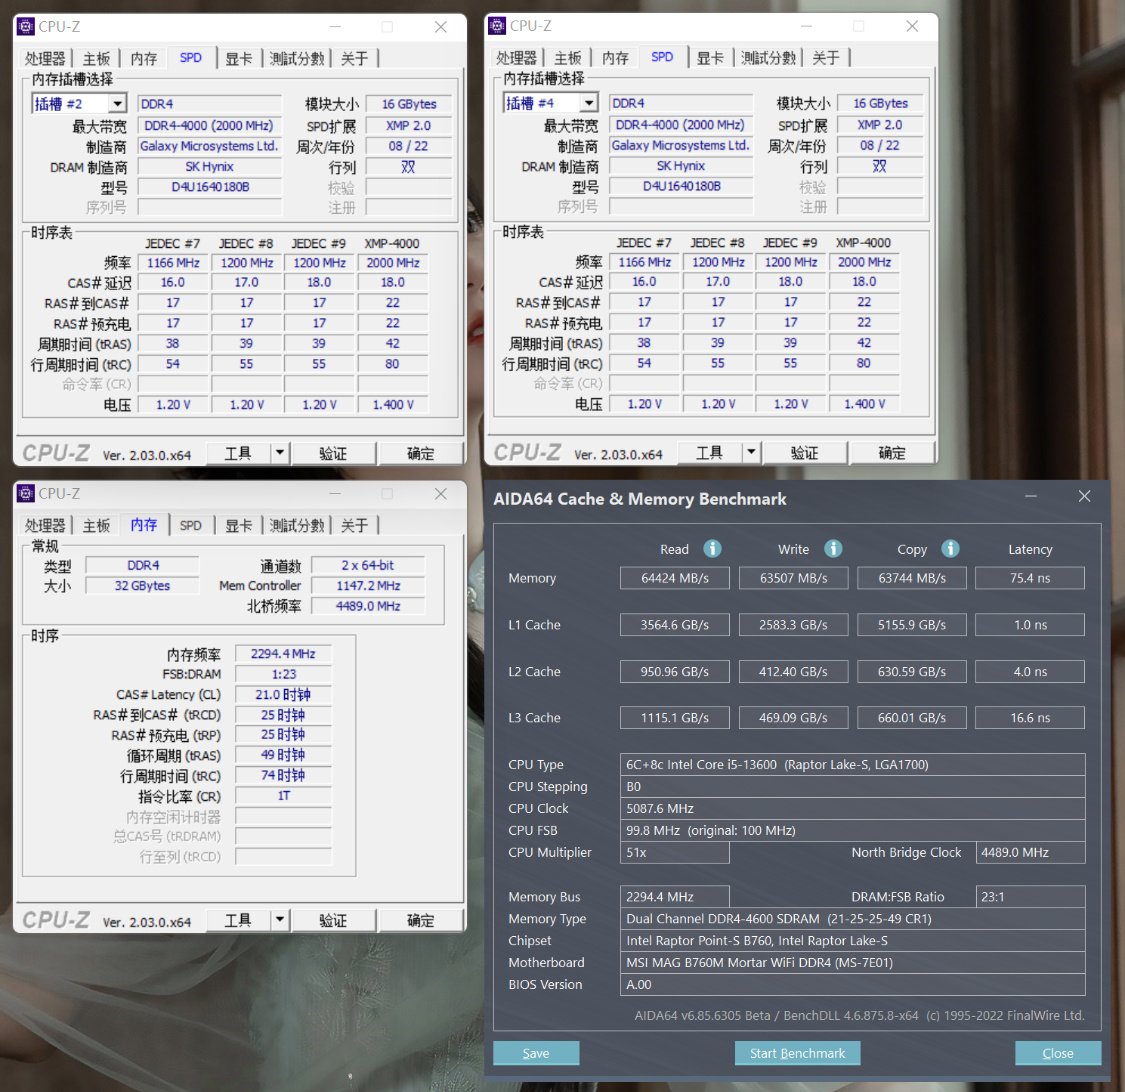Screen dimensions: 1125x1092
Task: Expand tools arrow in bottom CPU-Z memory window
Action: pyautogui.click(x=280, y=920)
